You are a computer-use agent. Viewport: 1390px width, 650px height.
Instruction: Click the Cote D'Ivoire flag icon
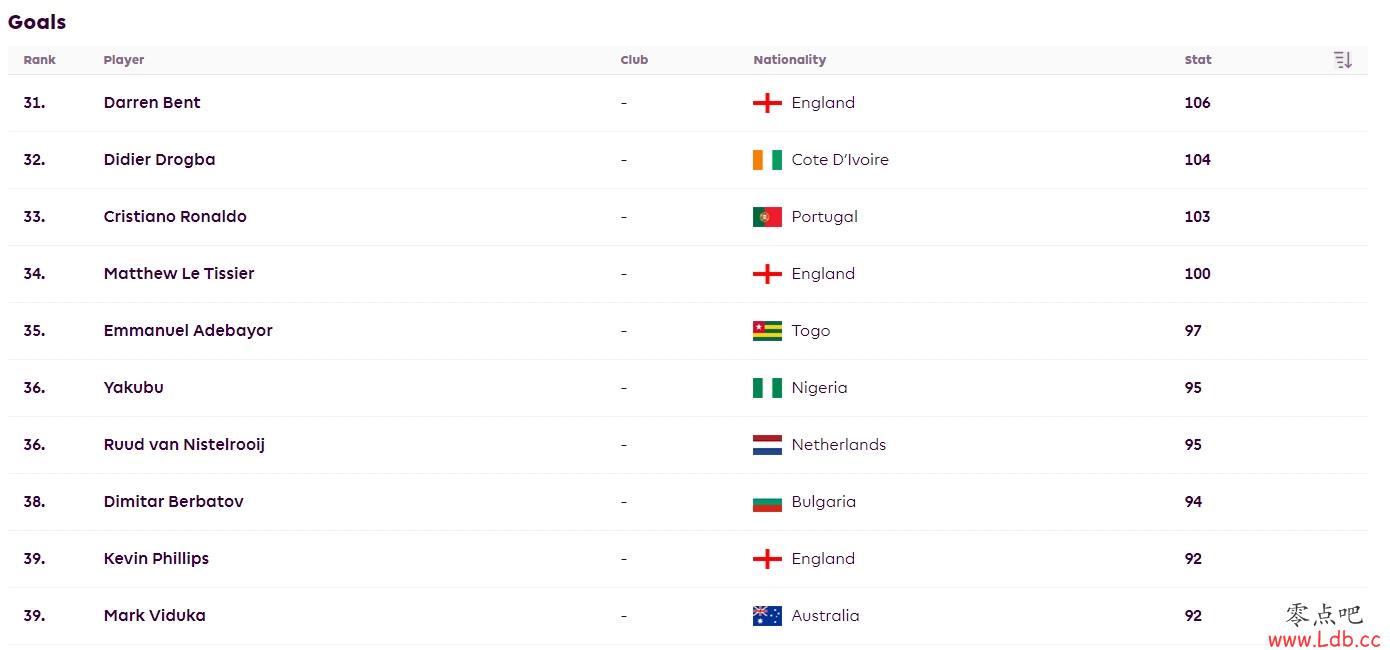pos(767,160)
